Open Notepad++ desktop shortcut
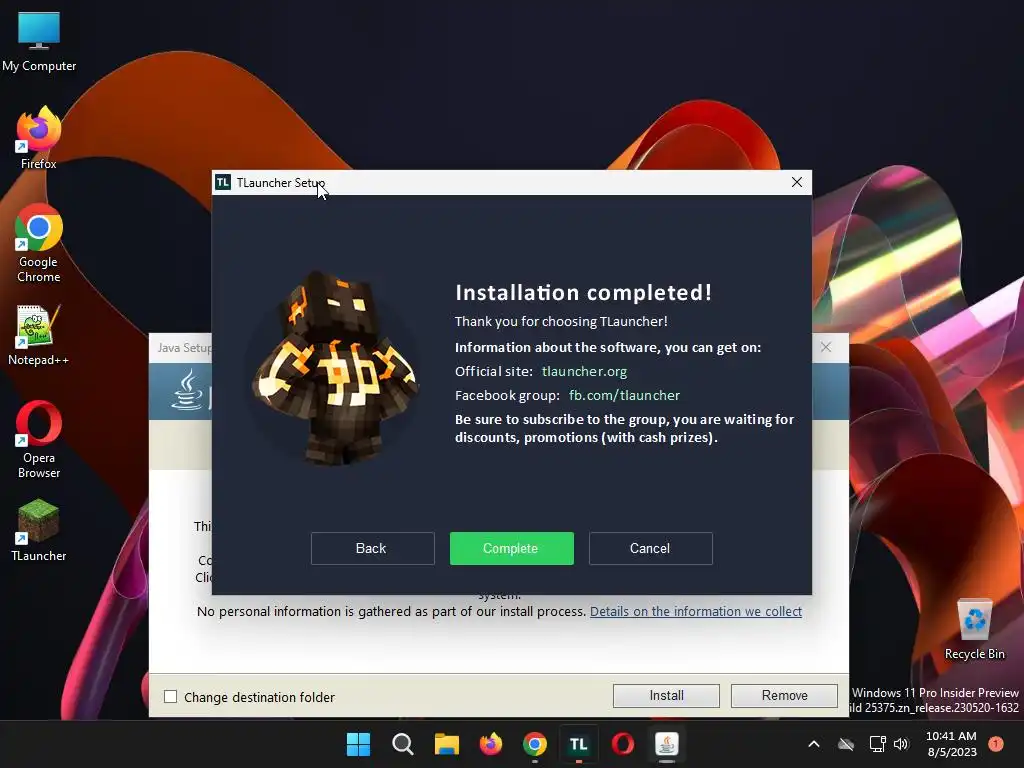1024x768 pixels. point(39,335)
